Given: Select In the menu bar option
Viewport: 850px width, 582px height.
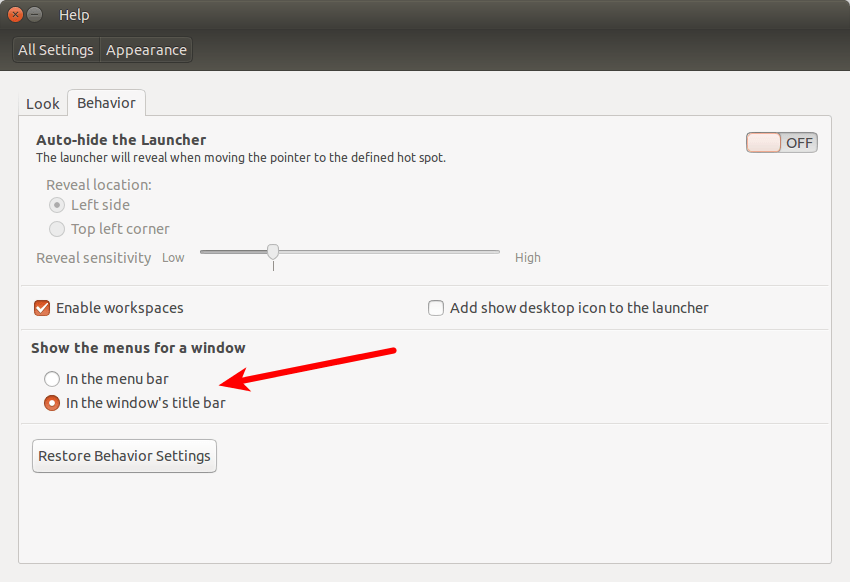Looking at the screenshot, I should (52, 379).
